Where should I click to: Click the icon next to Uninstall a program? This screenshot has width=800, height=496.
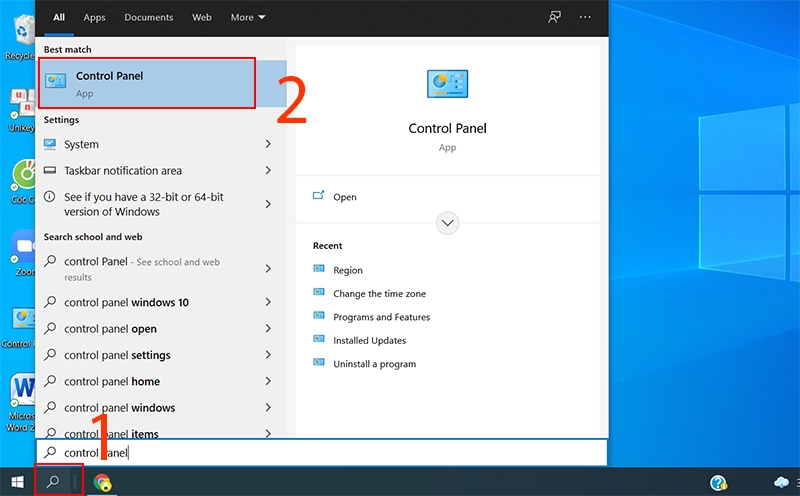coord(319,362)
